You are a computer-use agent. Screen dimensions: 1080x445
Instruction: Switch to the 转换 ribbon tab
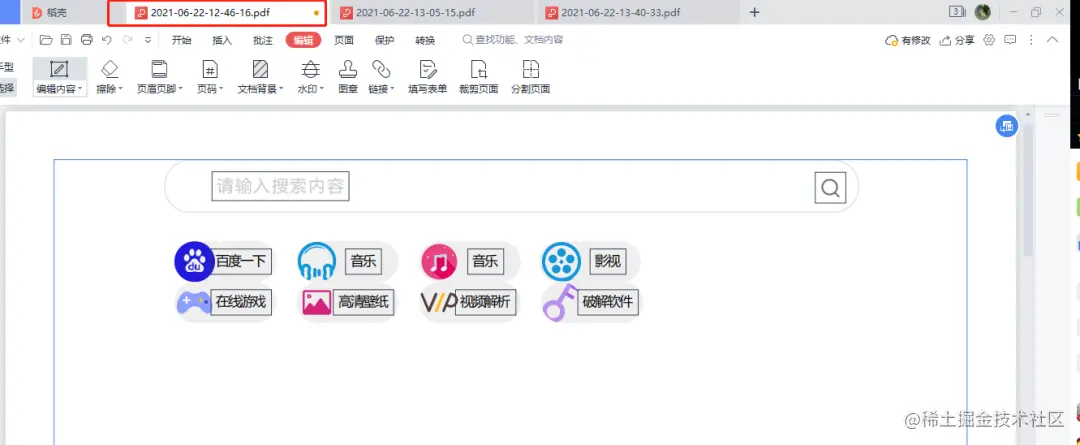(425, 40)
